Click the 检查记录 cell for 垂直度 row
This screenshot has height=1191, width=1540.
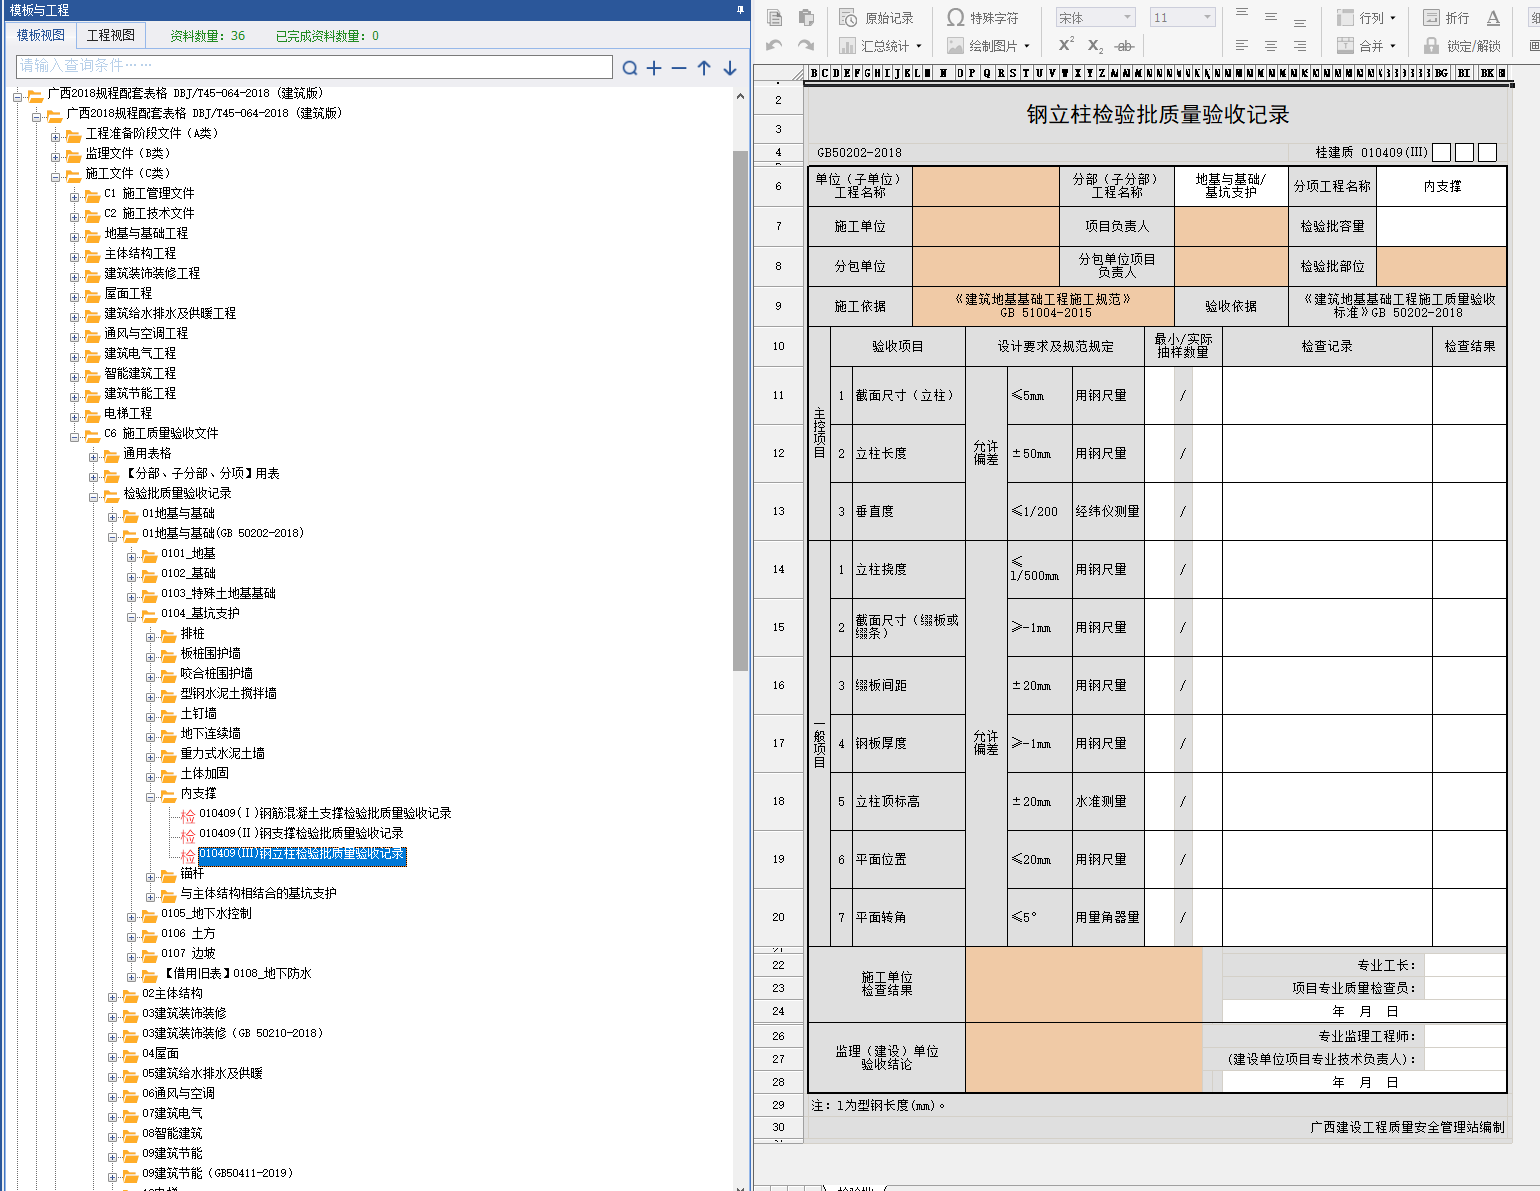(1327, 511)
